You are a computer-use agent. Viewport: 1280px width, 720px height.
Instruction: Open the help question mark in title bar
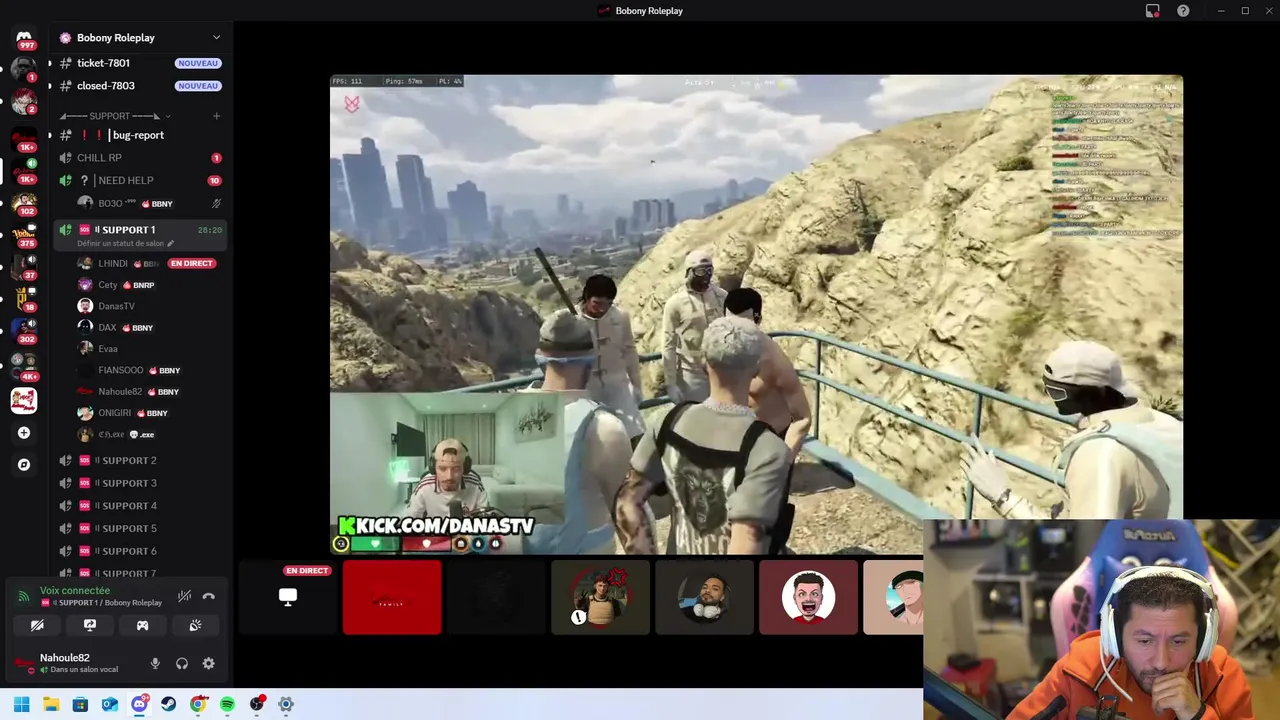(1183, 11)
